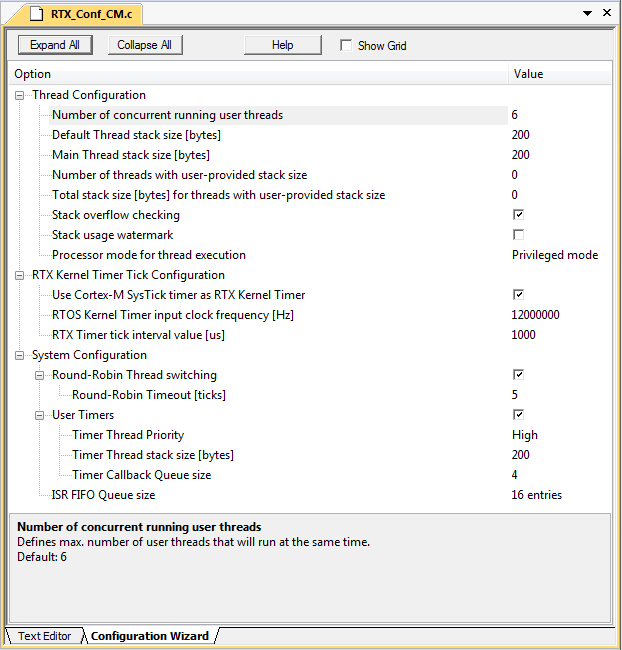Click the Expand All button
Image resolution: width=622 pixels, height=650 pixels.
[55, 45]
